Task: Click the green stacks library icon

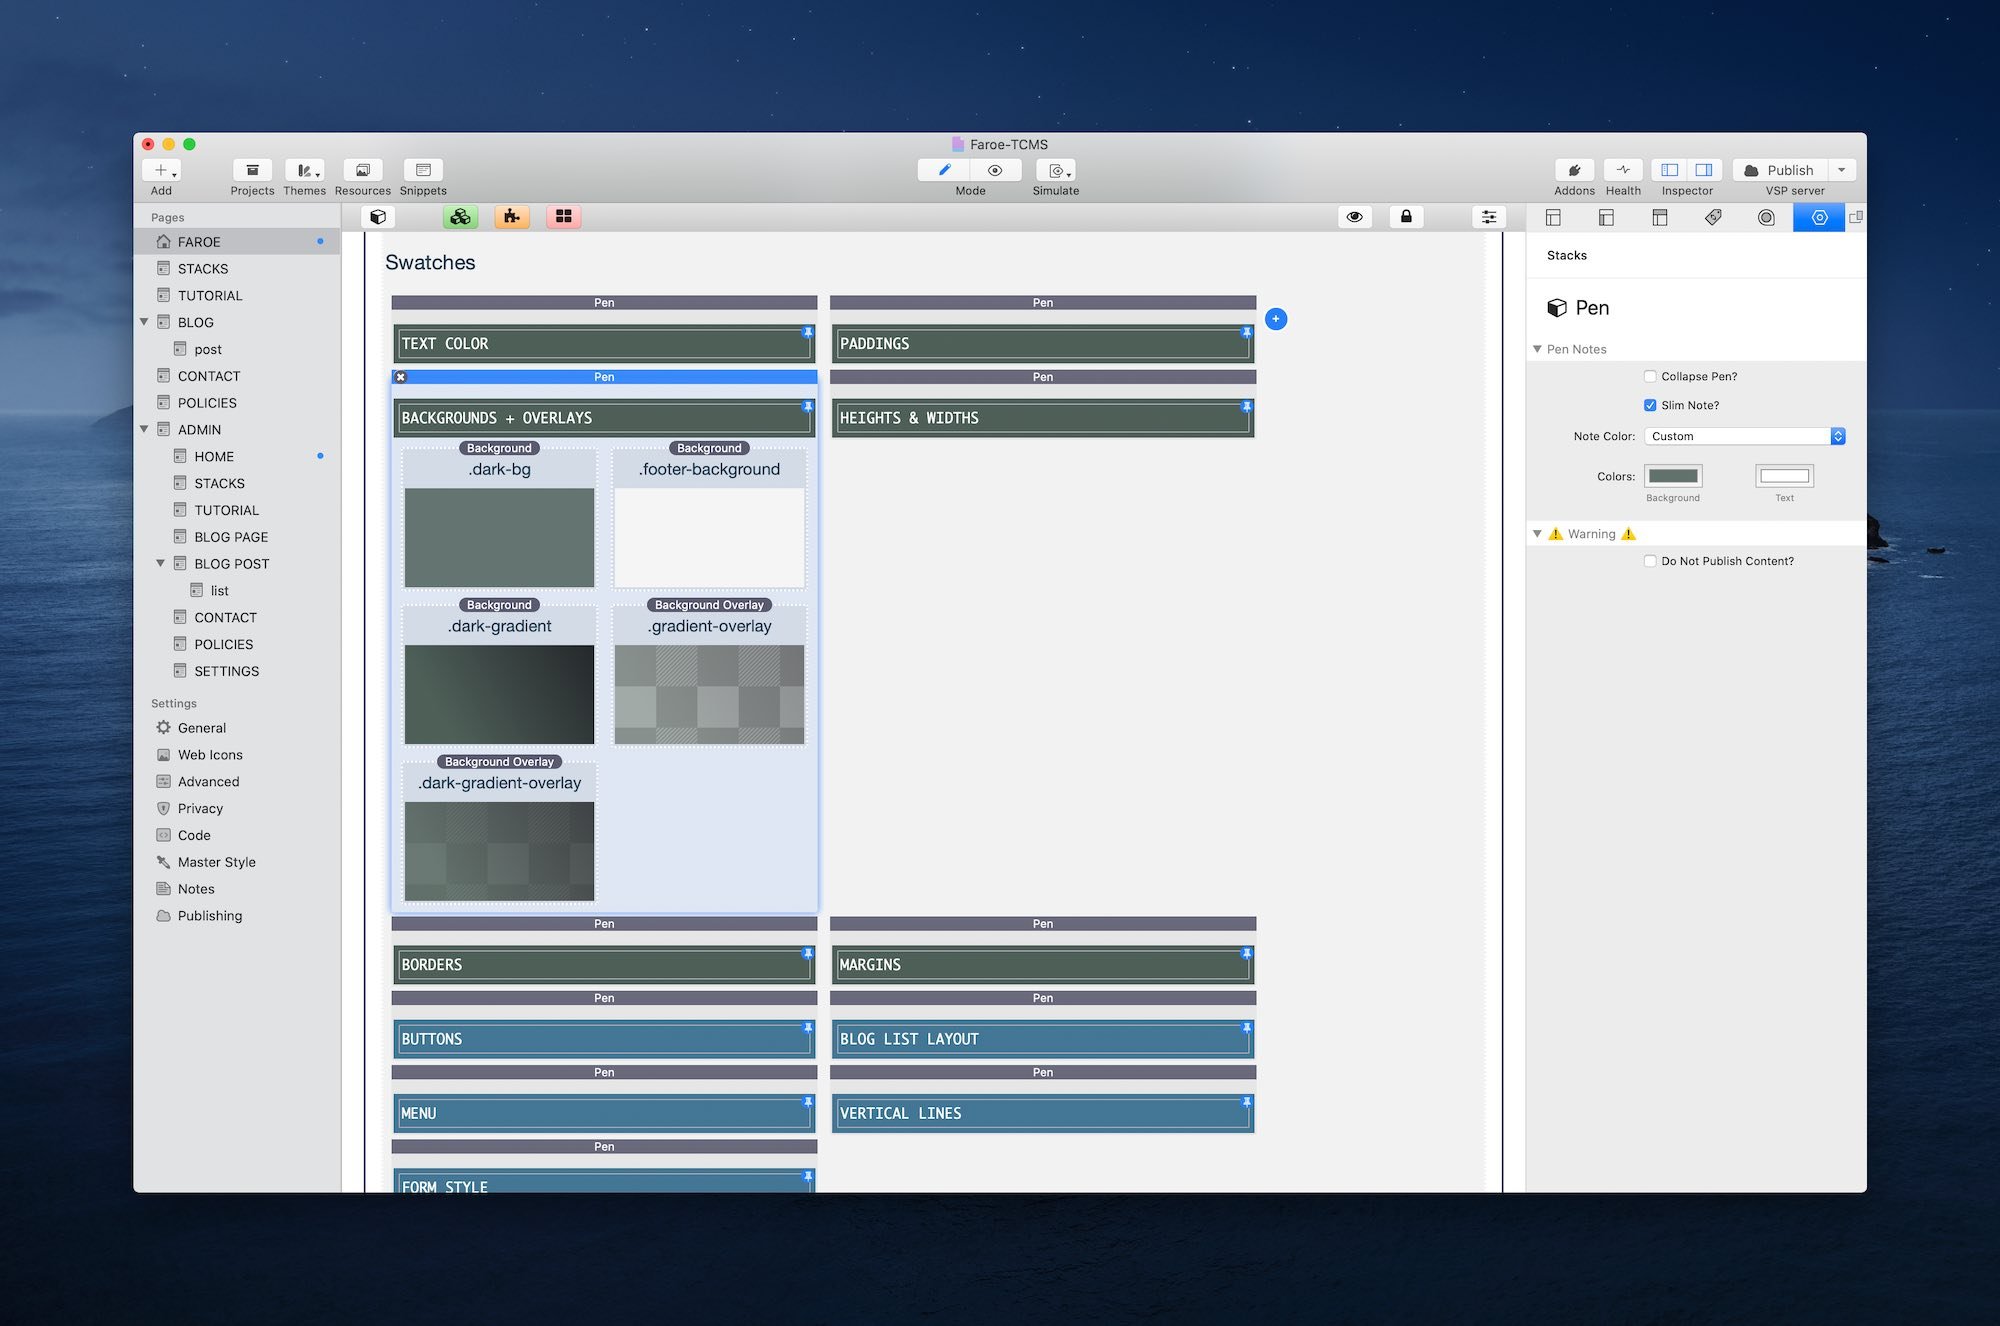Action: [x=460, y=217]
